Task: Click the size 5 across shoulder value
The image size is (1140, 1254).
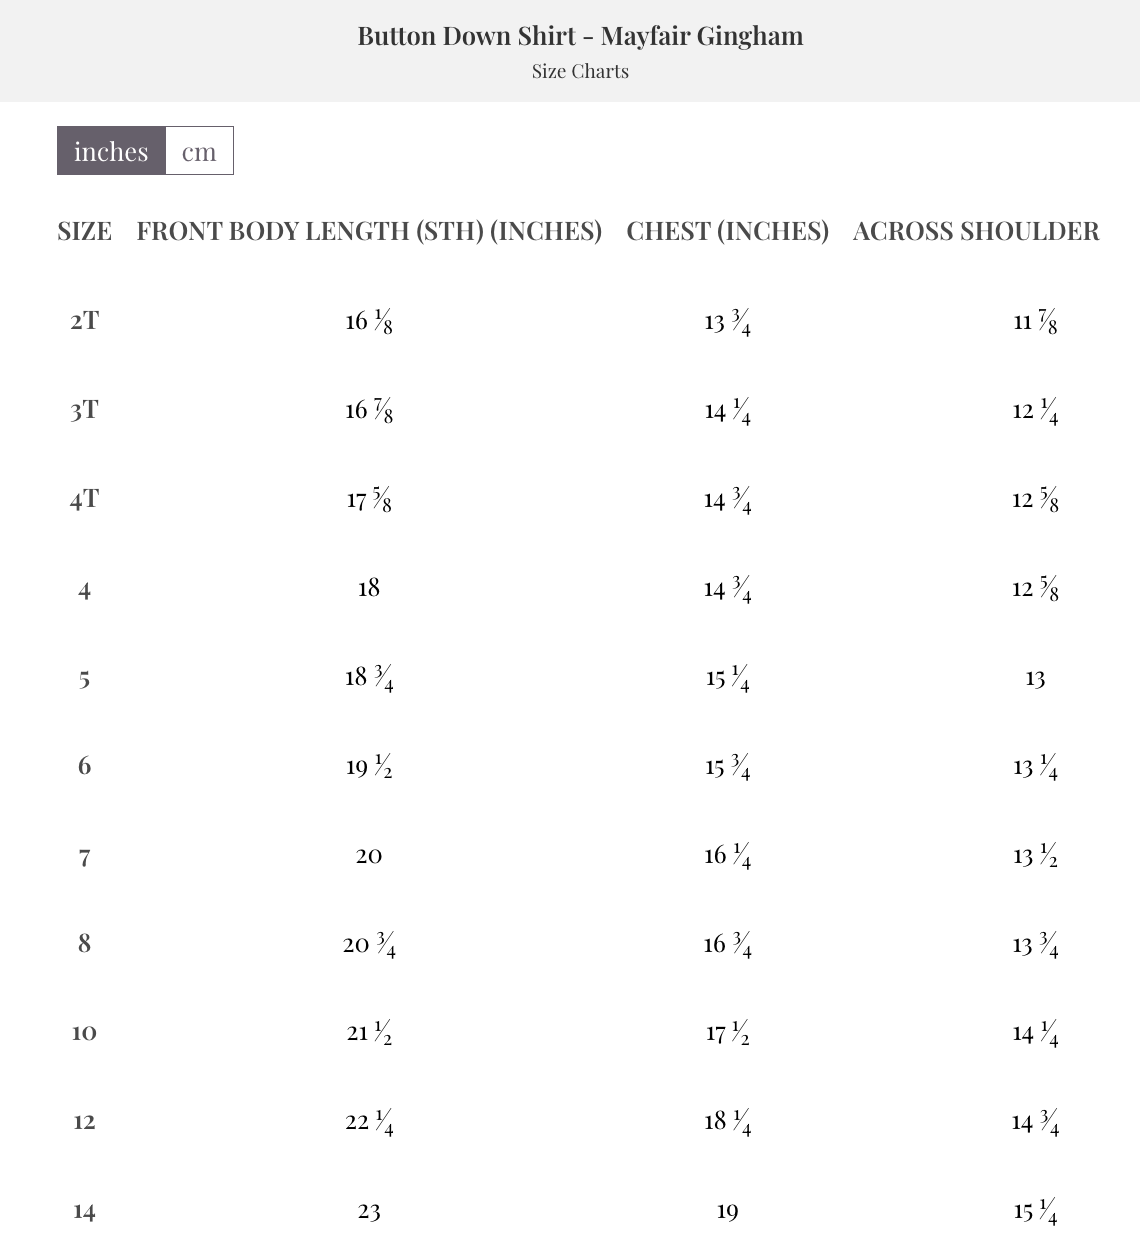Action: point(1035,678)
